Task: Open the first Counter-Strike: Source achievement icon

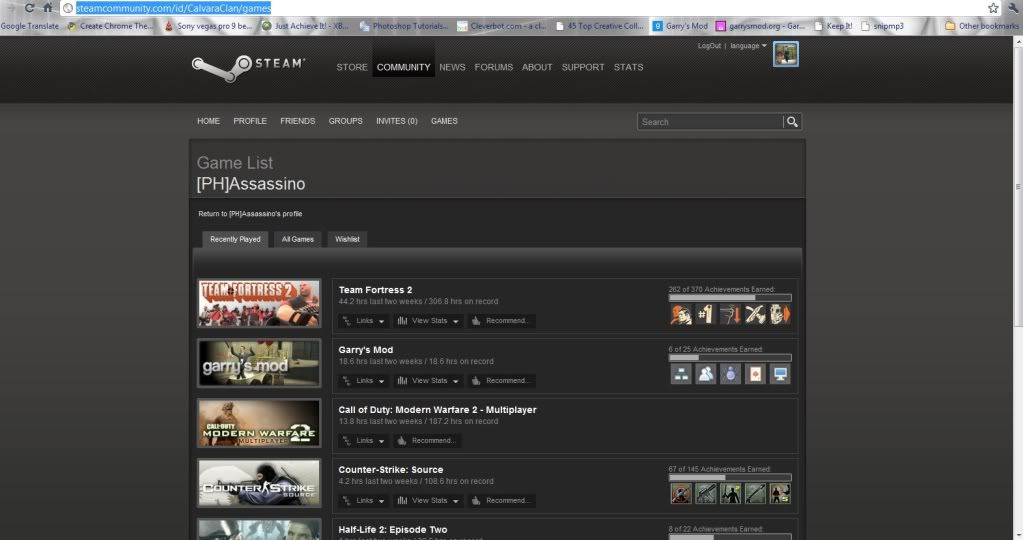Action: (x=680, y=494)
